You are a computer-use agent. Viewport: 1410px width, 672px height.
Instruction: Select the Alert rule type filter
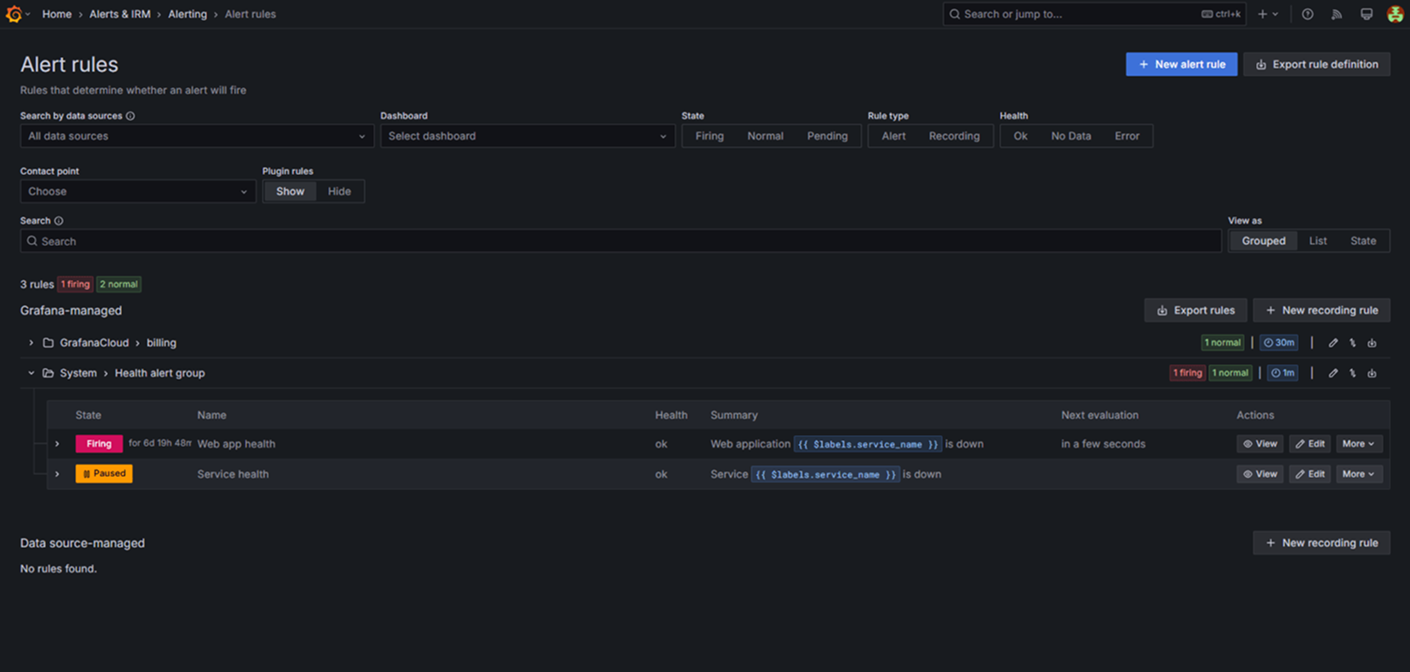[894, 136]
